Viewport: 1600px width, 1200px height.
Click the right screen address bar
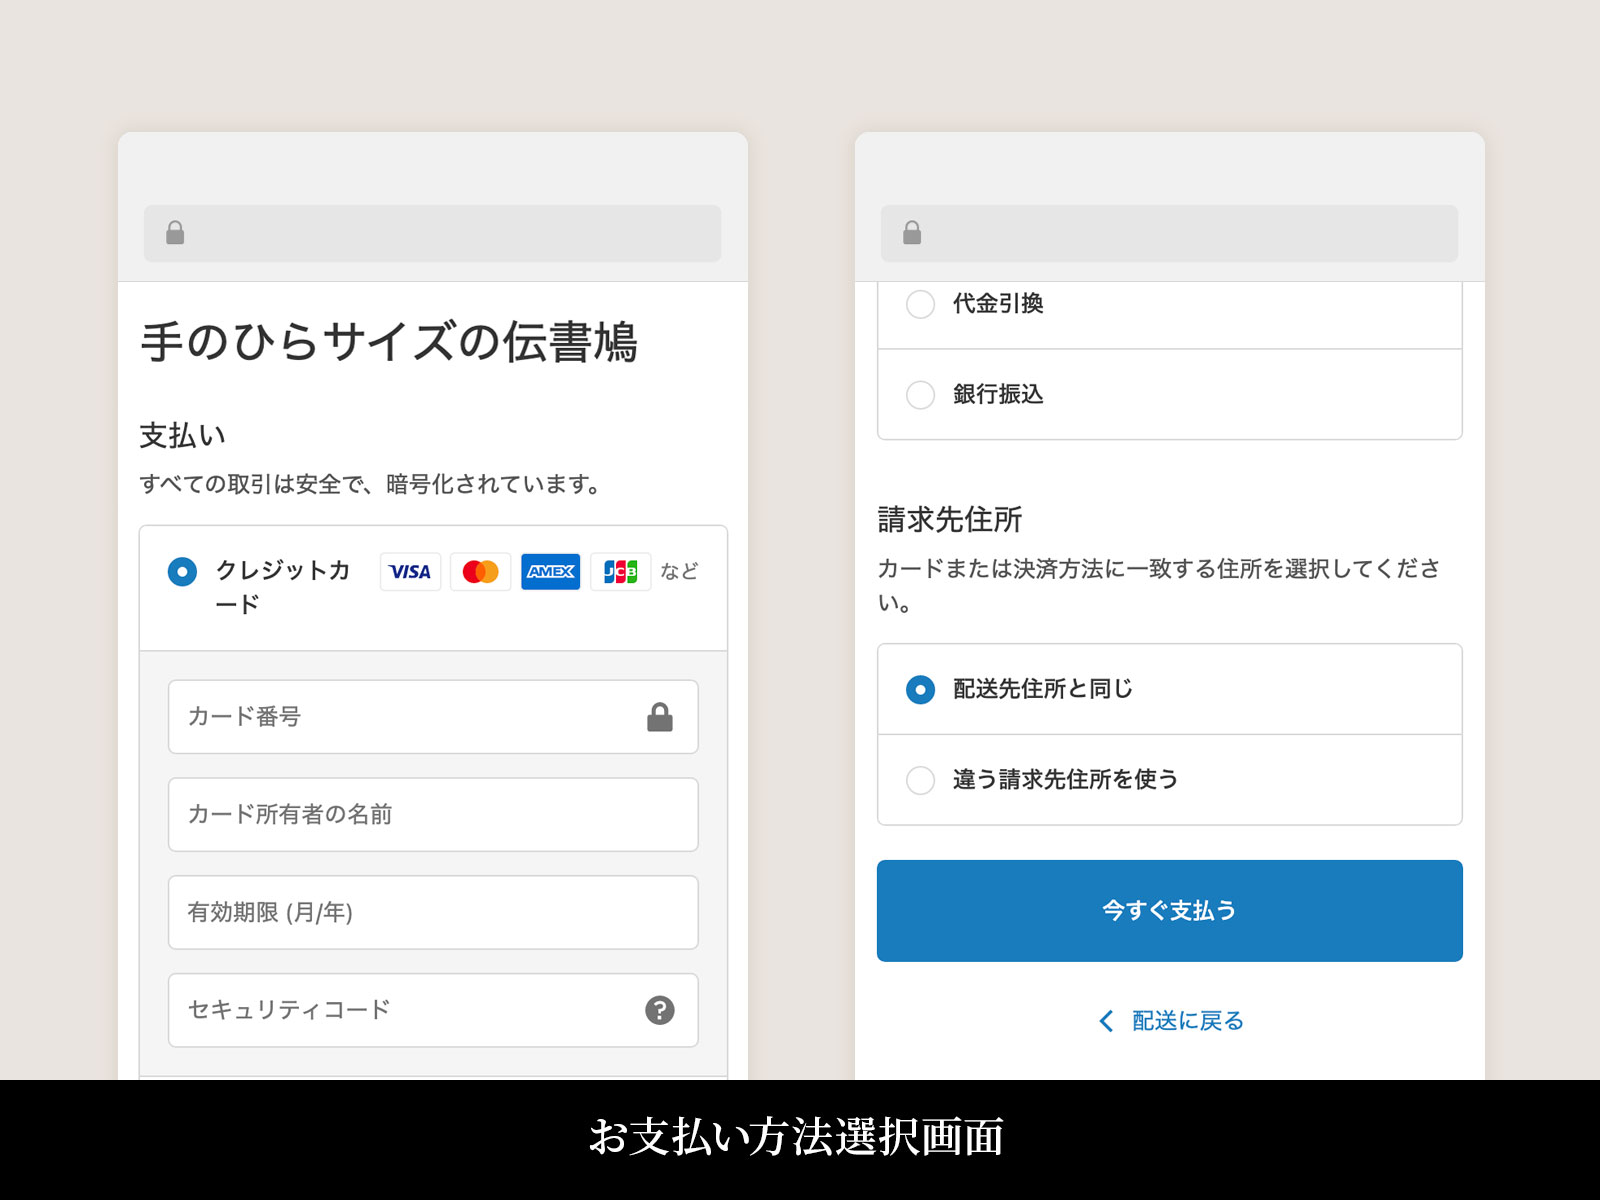click(x=1169, y=234)
